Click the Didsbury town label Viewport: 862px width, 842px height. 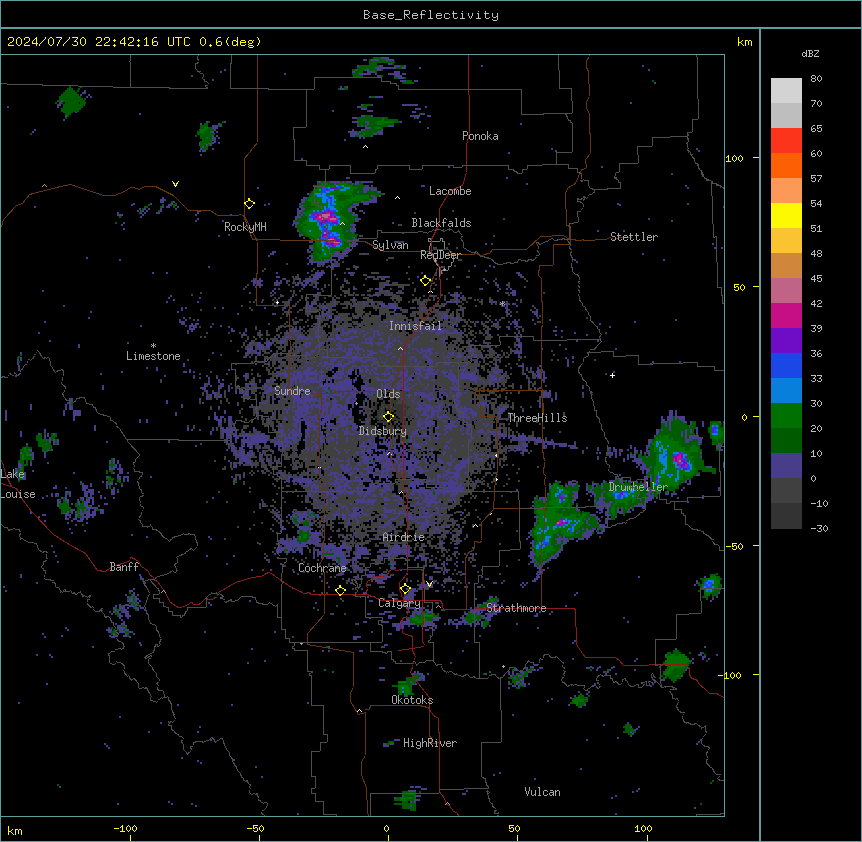(x=383, y=431)
